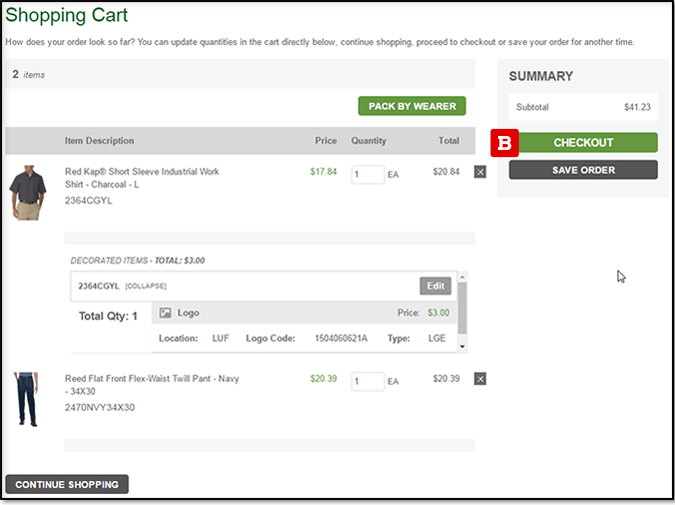This screenshot has width=675, height=505.
Task: Remove the Reed Twill Pant from cart
Action: click(x=480, y=379)
